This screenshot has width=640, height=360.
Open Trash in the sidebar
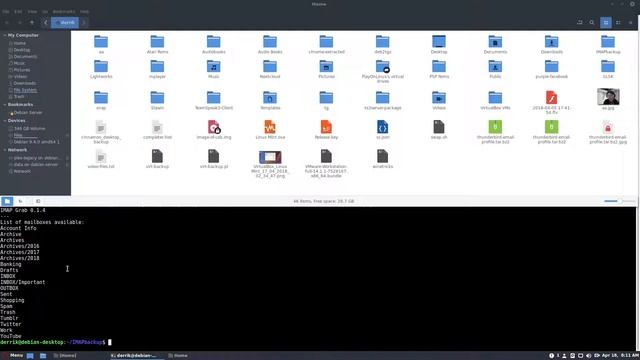click(19, 97)
